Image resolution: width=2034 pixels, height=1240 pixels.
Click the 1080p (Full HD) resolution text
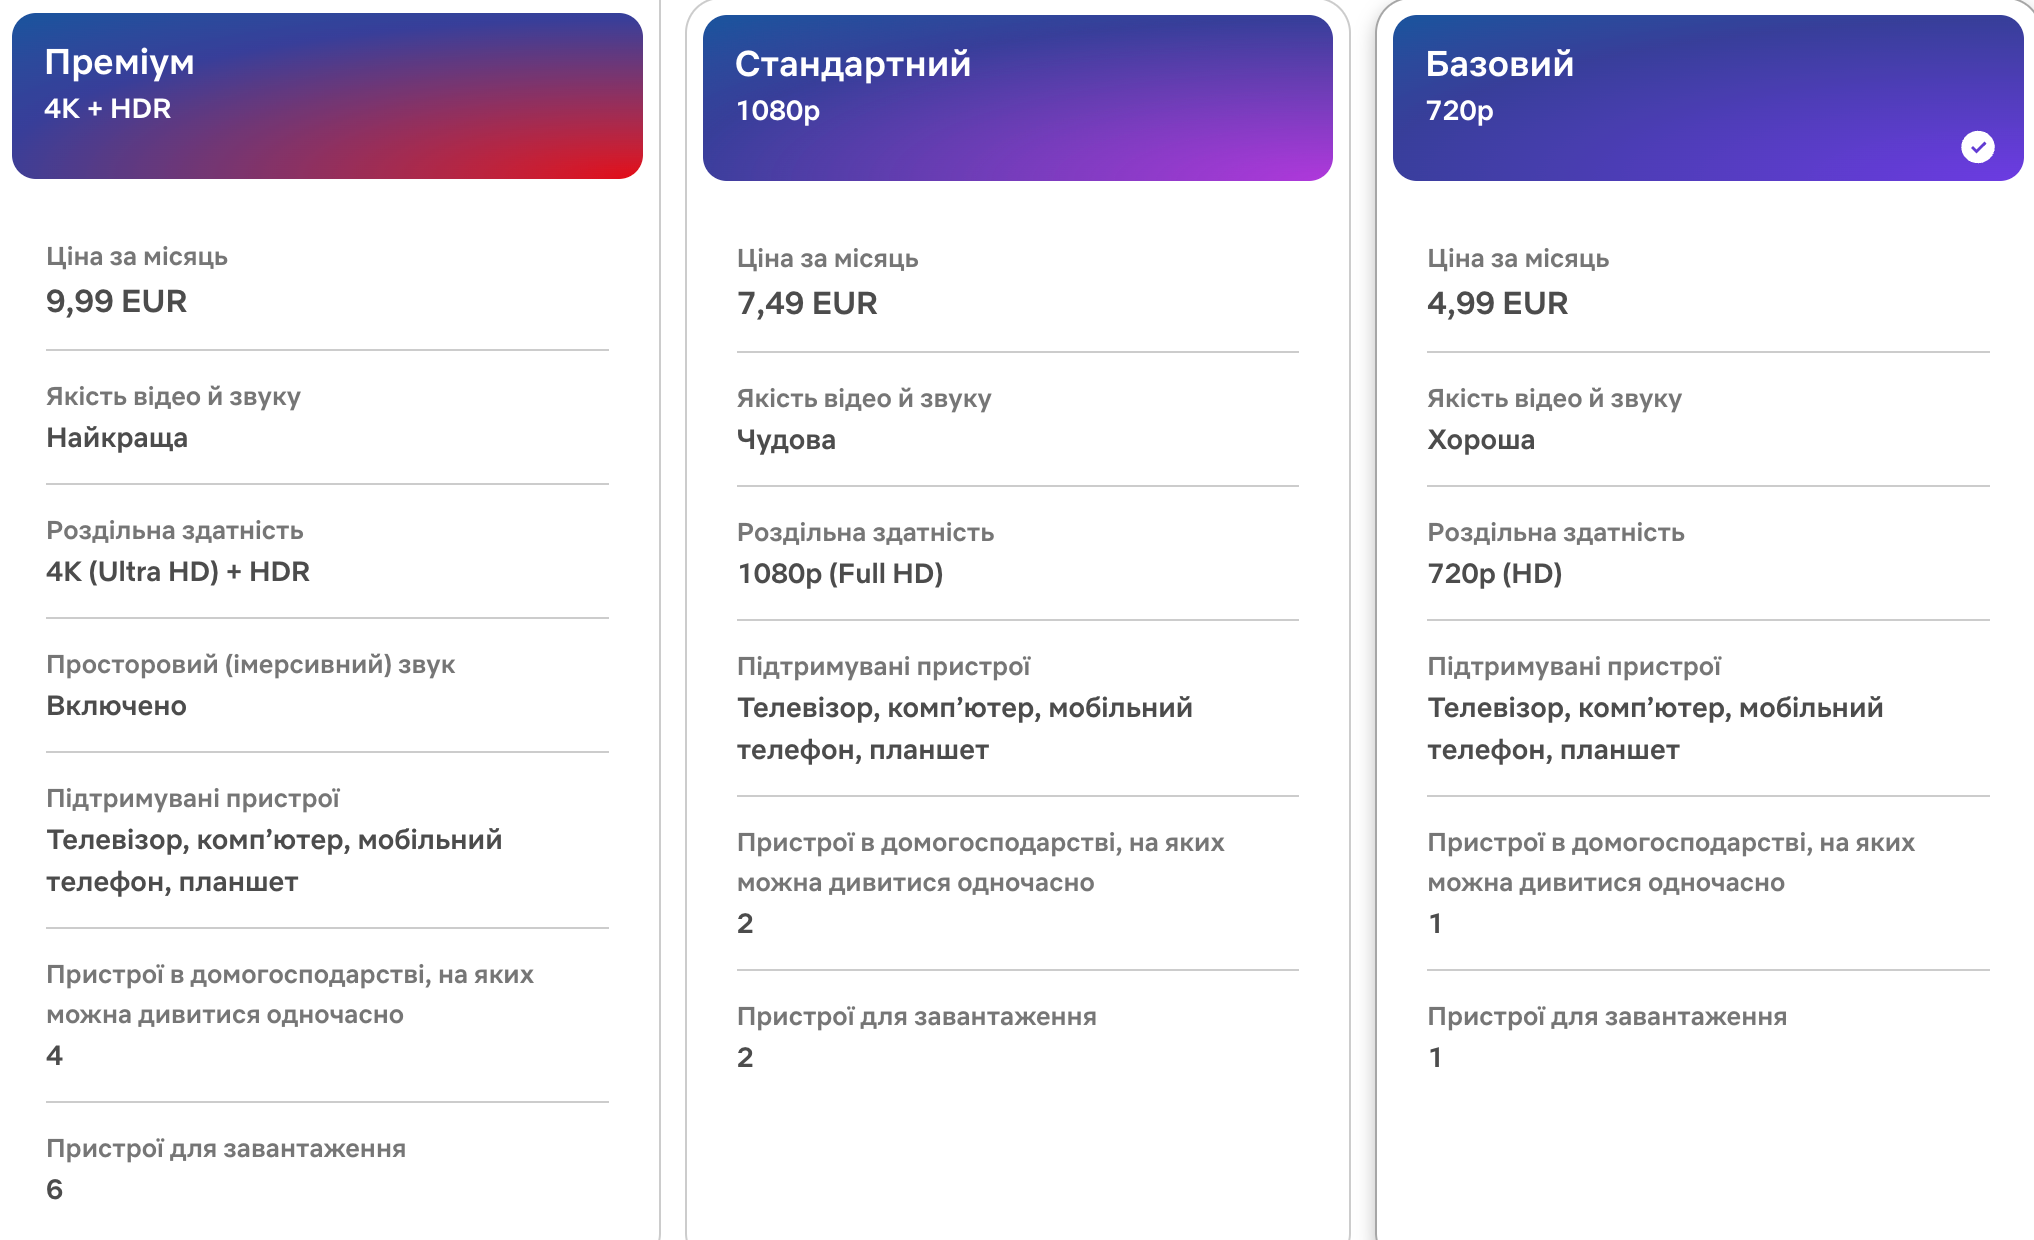point(840,573)
